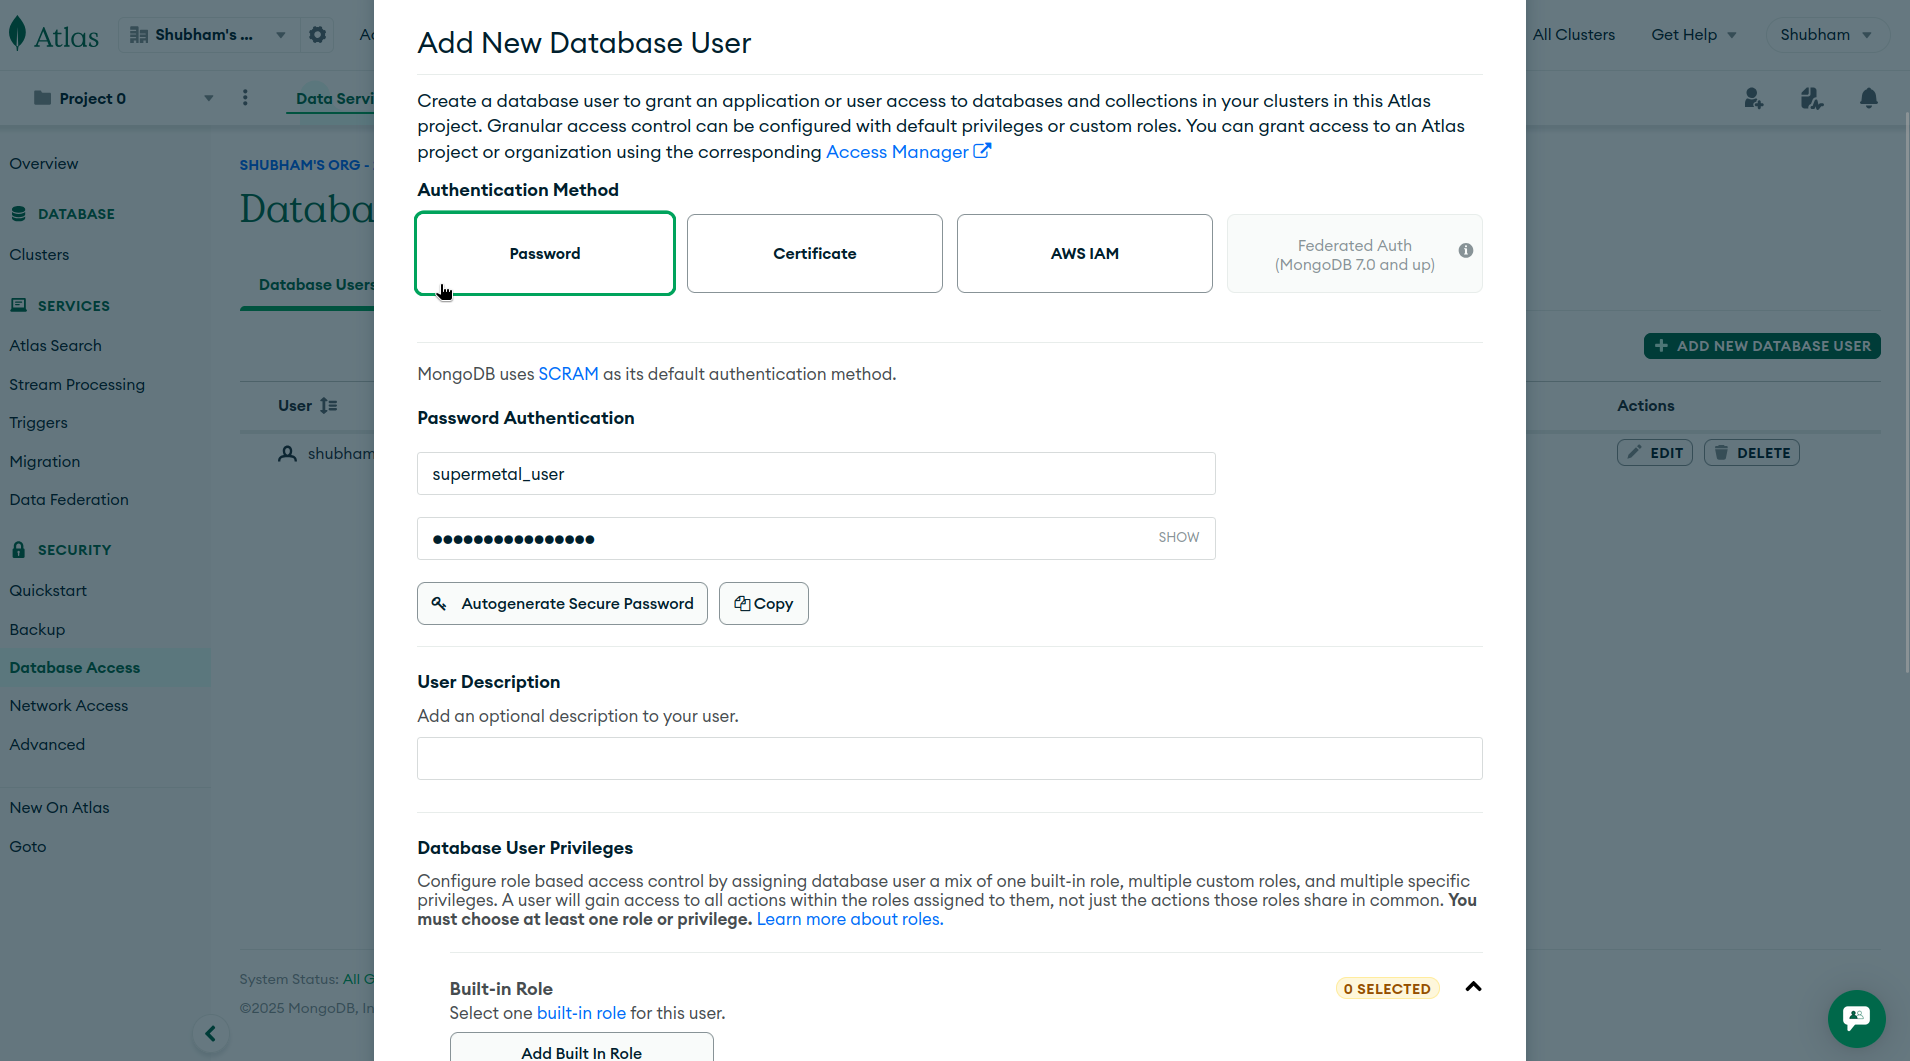The width and height of the screenshot is (1910, 1061).
Task: Open notifications via the bell icon
Action: (x=1869, y=98)
